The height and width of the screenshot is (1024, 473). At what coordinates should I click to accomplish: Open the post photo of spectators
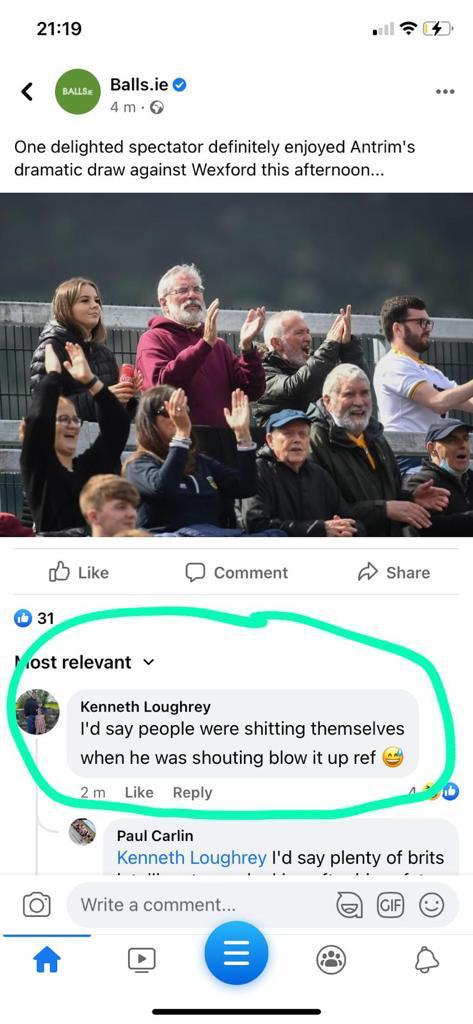(236, 364)
